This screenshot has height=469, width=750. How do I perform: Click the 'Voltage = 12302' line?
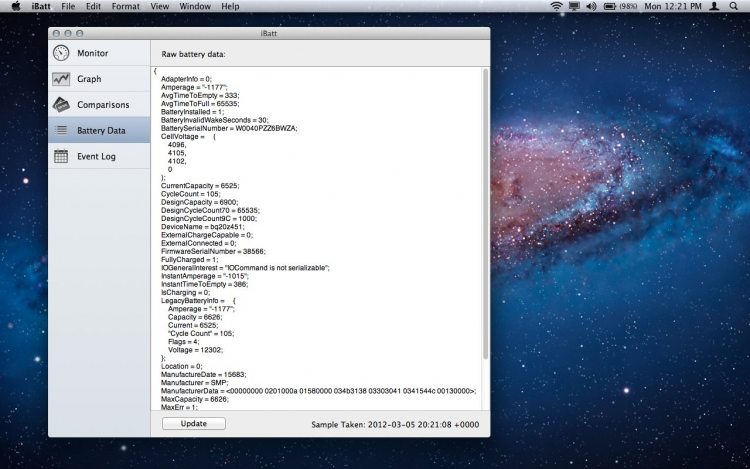pyautogui.click(x=195, y=350)
